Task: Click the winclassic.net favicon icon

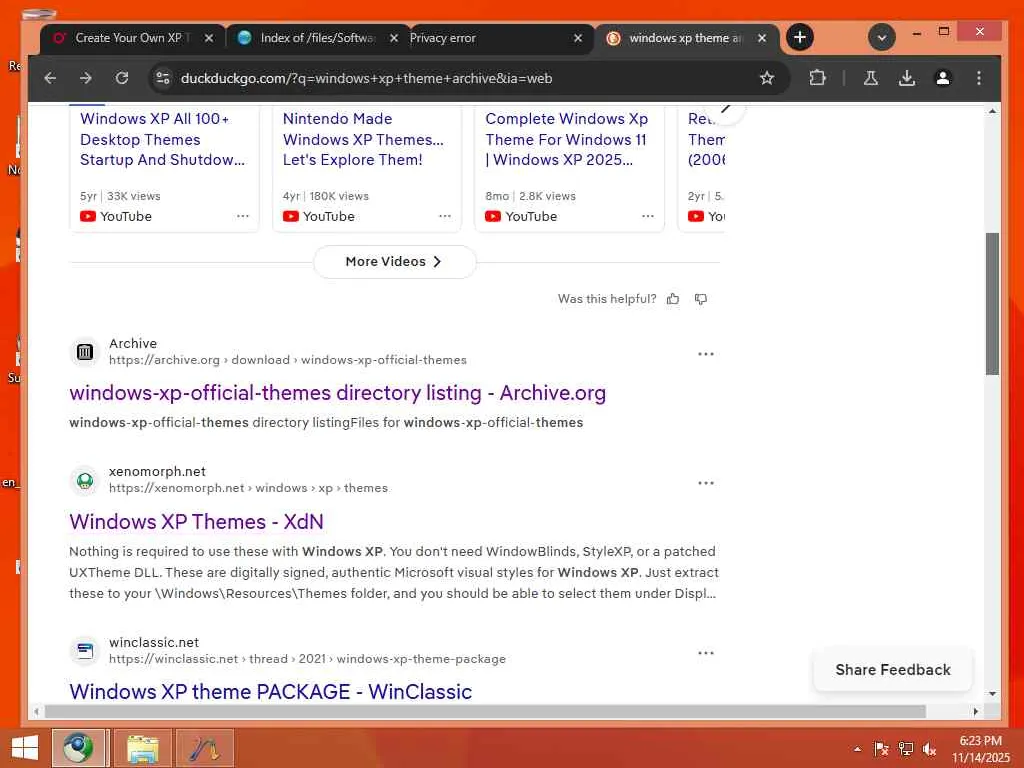Action: [x=84, y=651]
